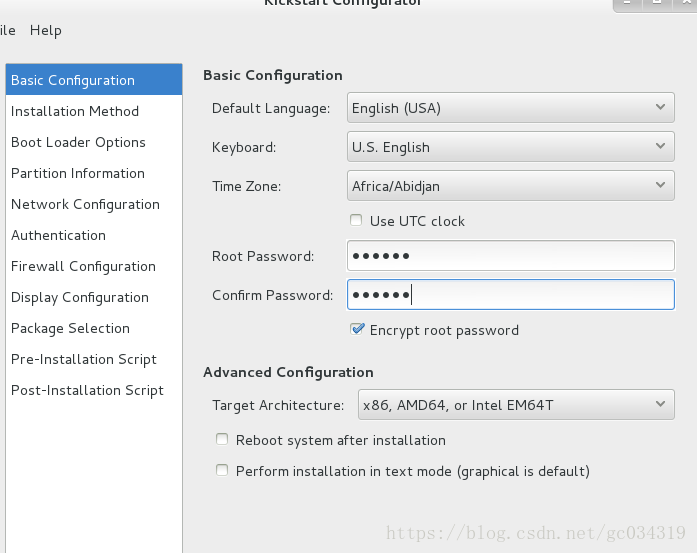This screenshot has height=553, width=697.
Task: Open the Installation Method section
Action: 75,111
